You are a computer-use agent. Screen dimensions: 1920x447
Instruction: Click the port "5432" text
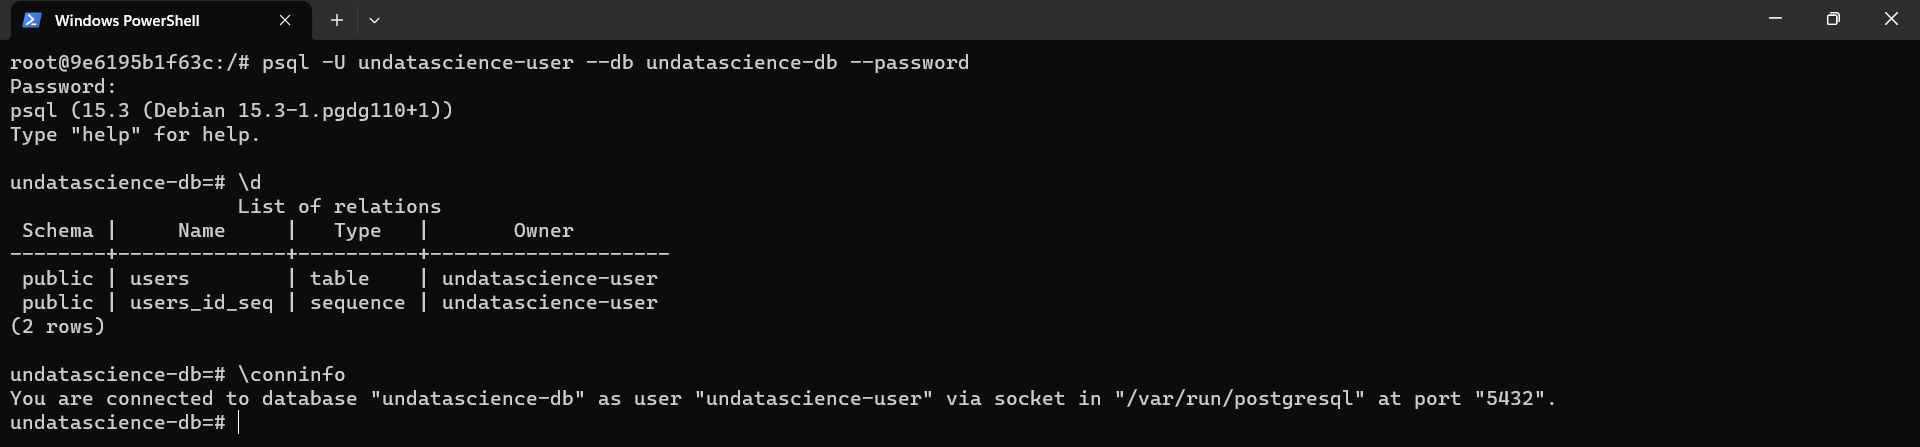[1510, 399]
